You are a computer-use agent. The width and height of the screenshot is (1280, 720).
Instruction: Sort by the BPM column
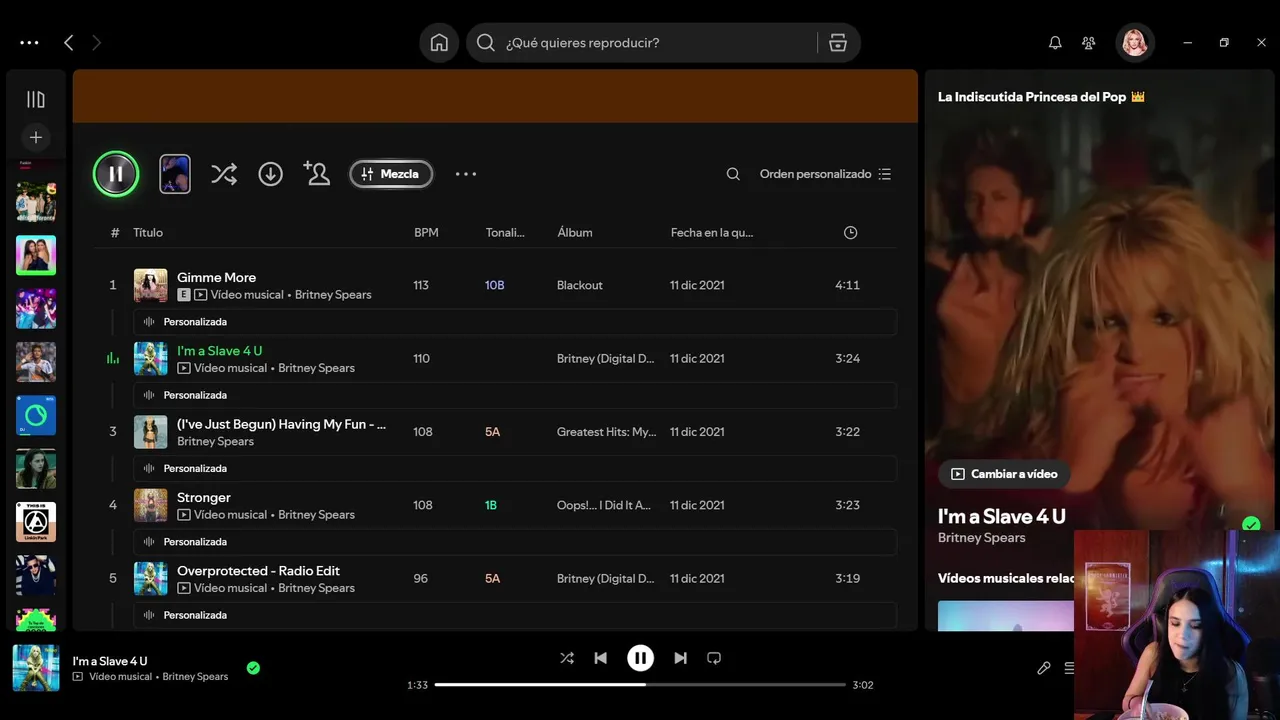pyautogui.click(x=426, y=232)
